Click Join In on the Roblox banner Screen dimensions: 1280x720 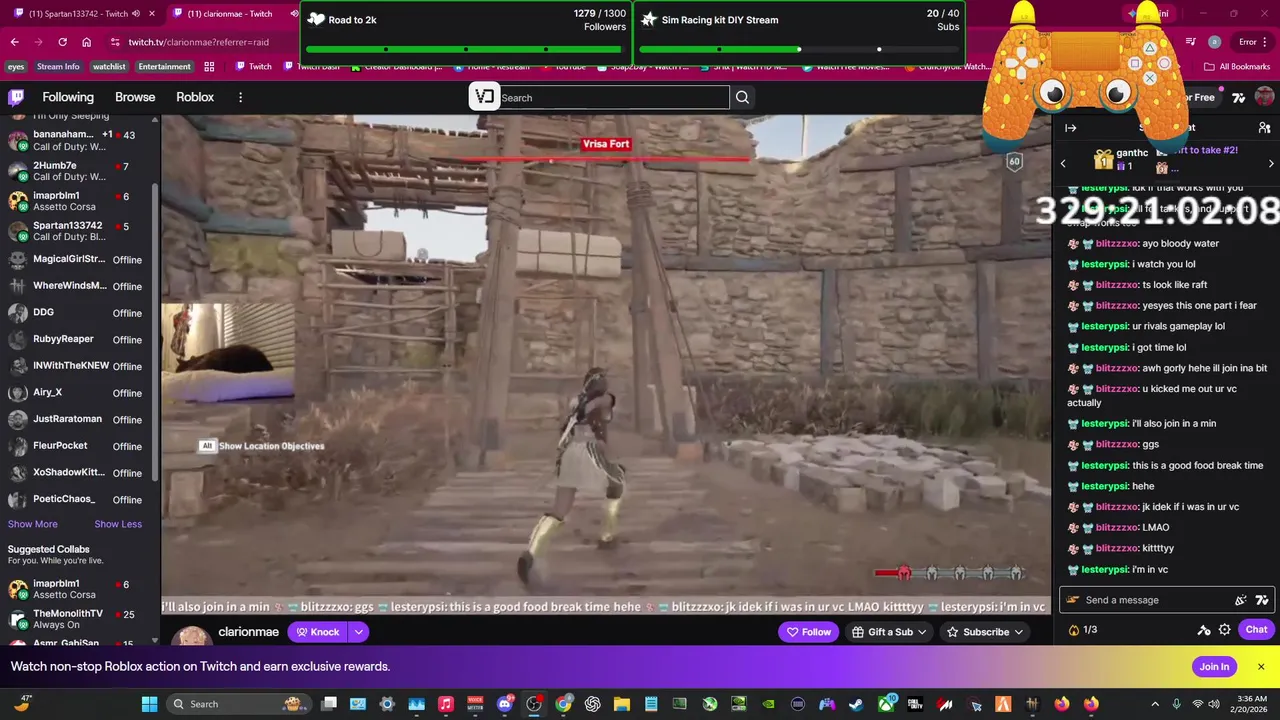pos(1214,667)
